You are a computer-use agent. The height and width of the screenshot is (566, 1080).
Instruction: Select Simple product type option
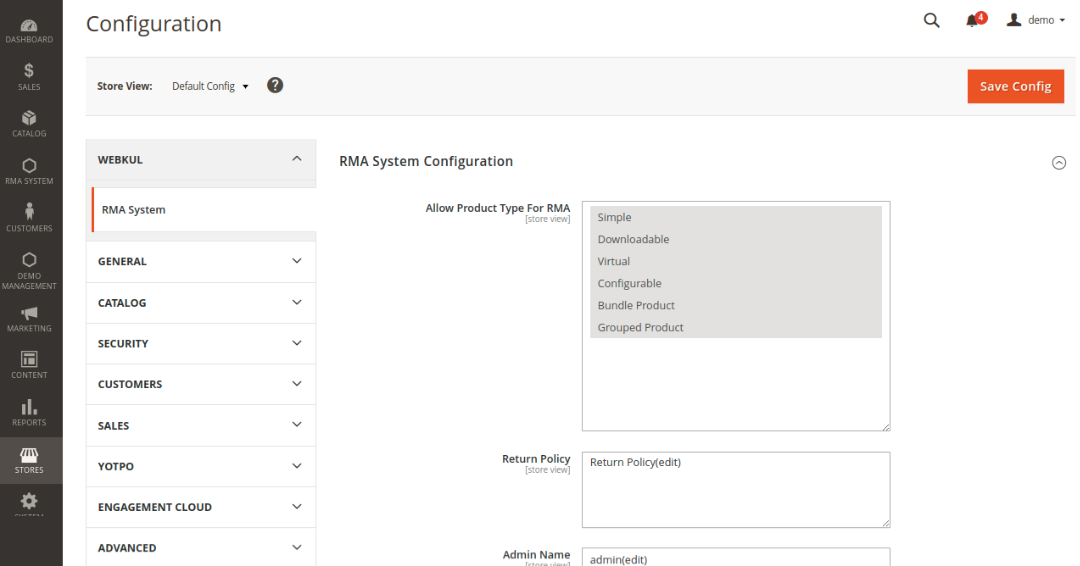(736, 217)
